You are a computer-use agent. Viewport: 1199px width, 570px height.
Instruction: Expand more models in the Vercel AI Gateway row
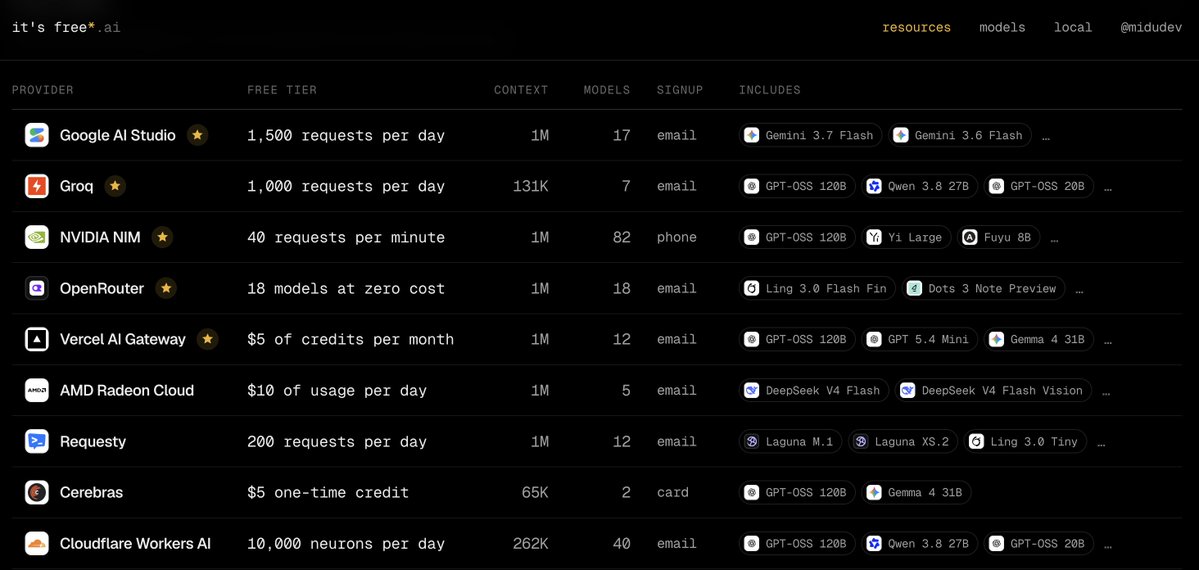click(x=1109, y=340)
